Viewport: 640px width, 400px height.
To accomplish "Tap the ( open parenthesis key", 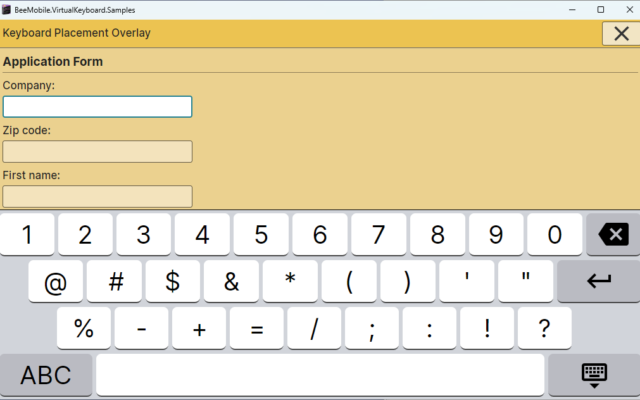I will click(349, 281).
